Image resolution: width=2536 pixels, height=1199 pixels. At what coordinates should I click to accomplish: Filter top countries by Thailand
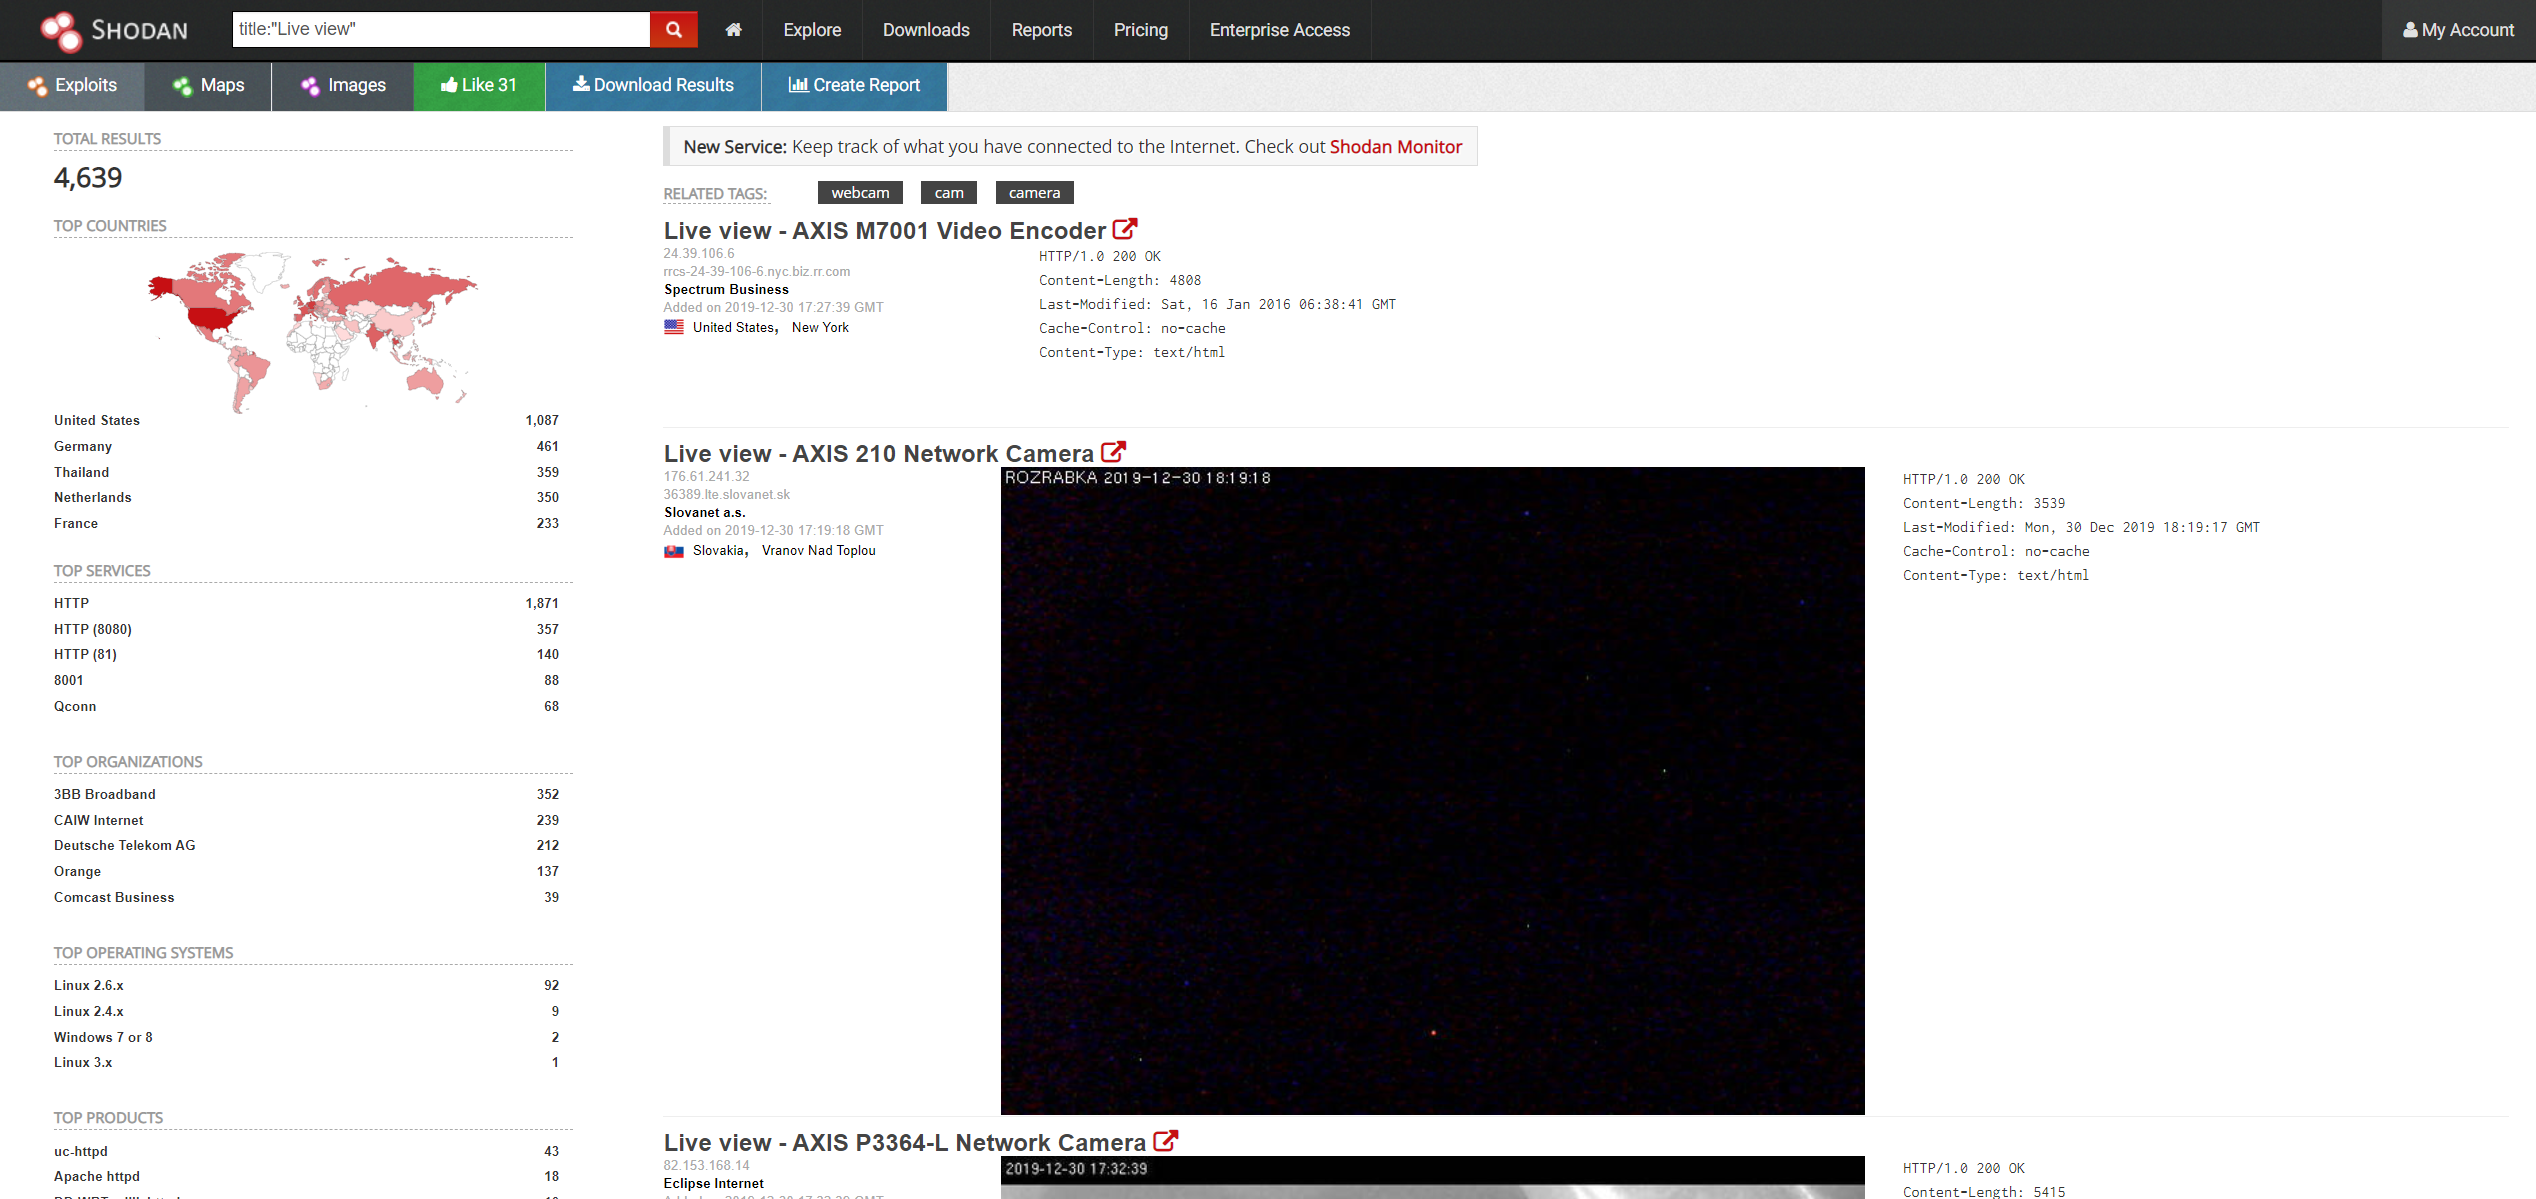pyautogui.click(x=82, y=472)
